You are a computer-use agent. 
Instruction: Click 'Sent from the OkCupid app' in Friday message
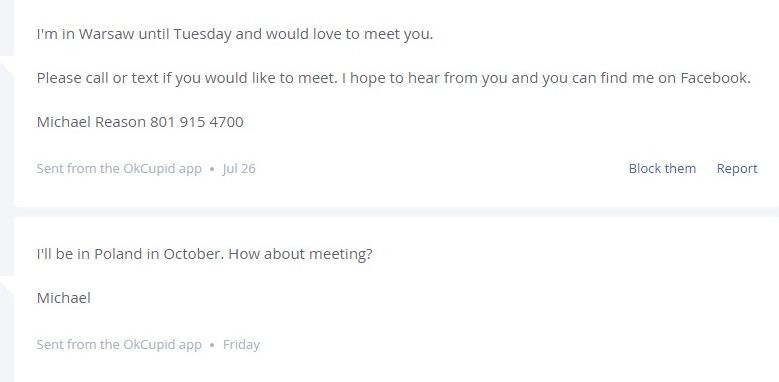(119, 345)
